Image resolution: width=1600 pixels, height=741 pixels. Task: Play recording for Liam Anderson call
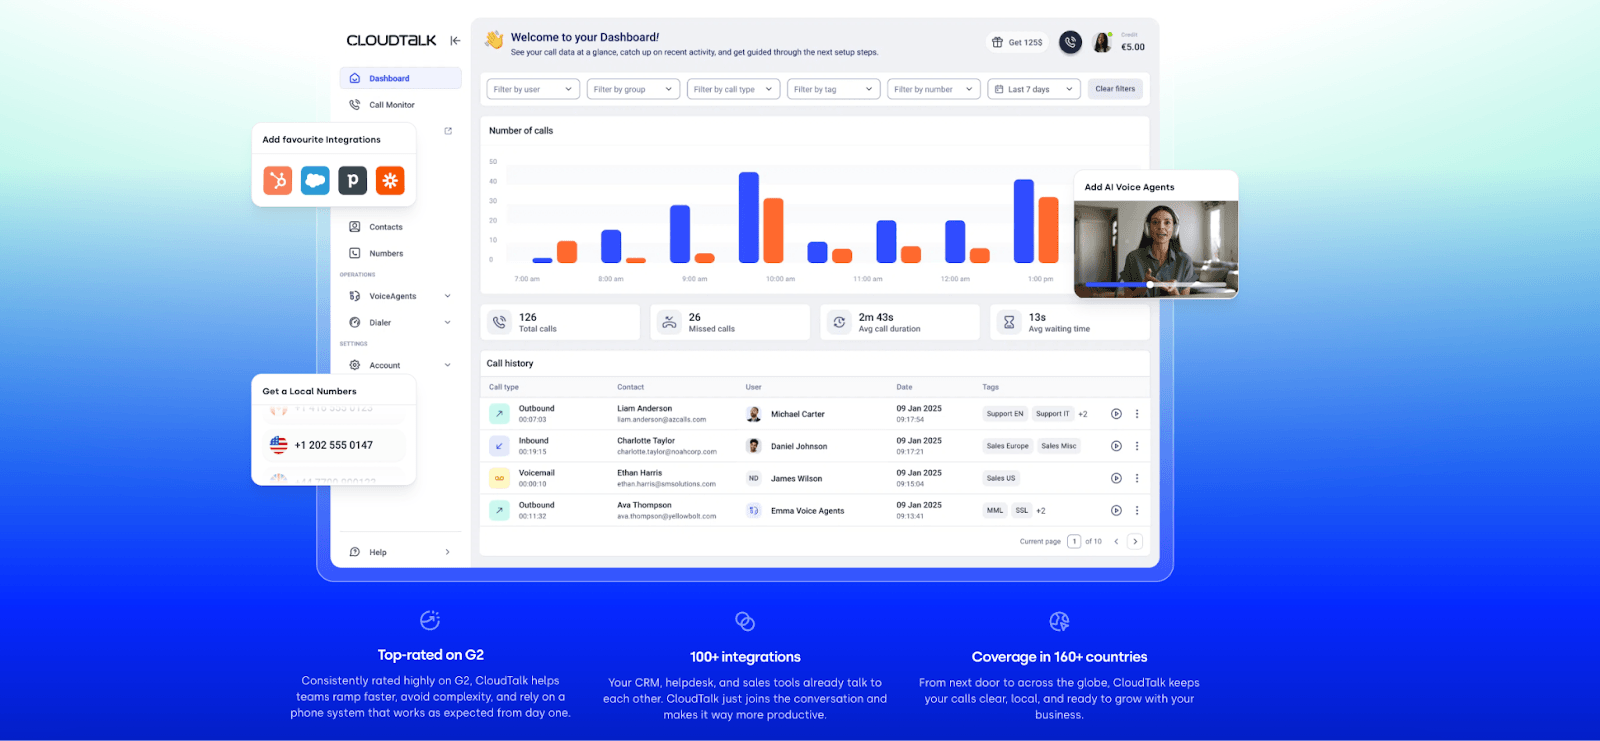pyautogui.click(x=1116, y=414)
